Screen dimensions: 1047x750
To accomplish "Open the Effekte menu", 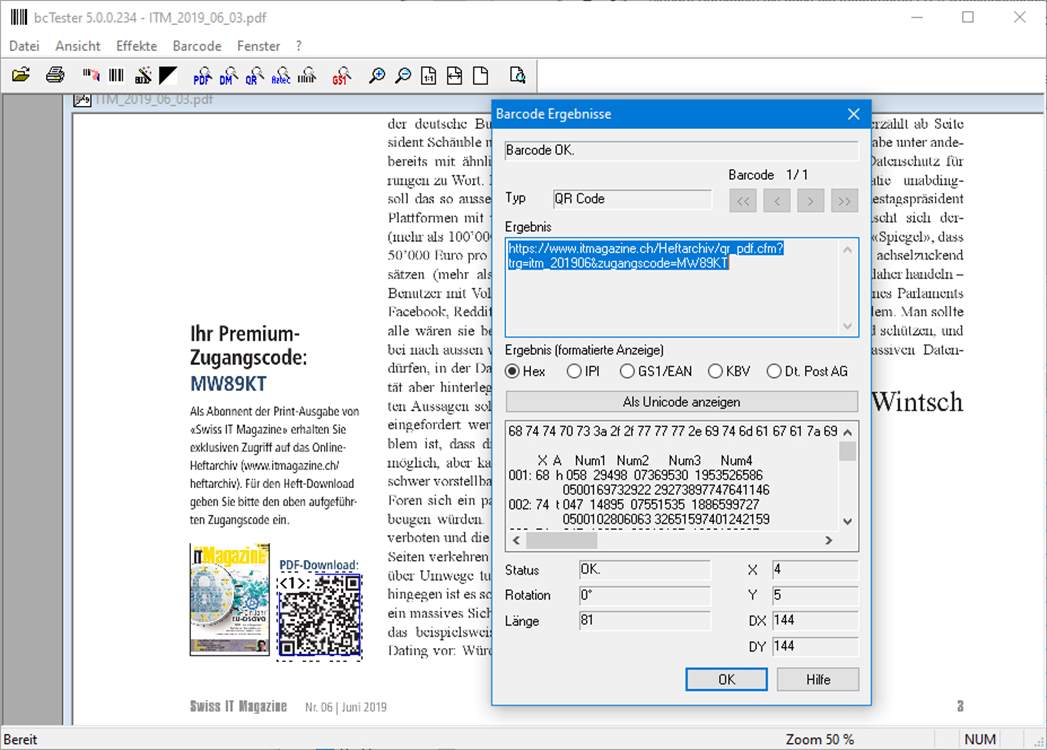I will pyautogui.click(x=136, y=46).
